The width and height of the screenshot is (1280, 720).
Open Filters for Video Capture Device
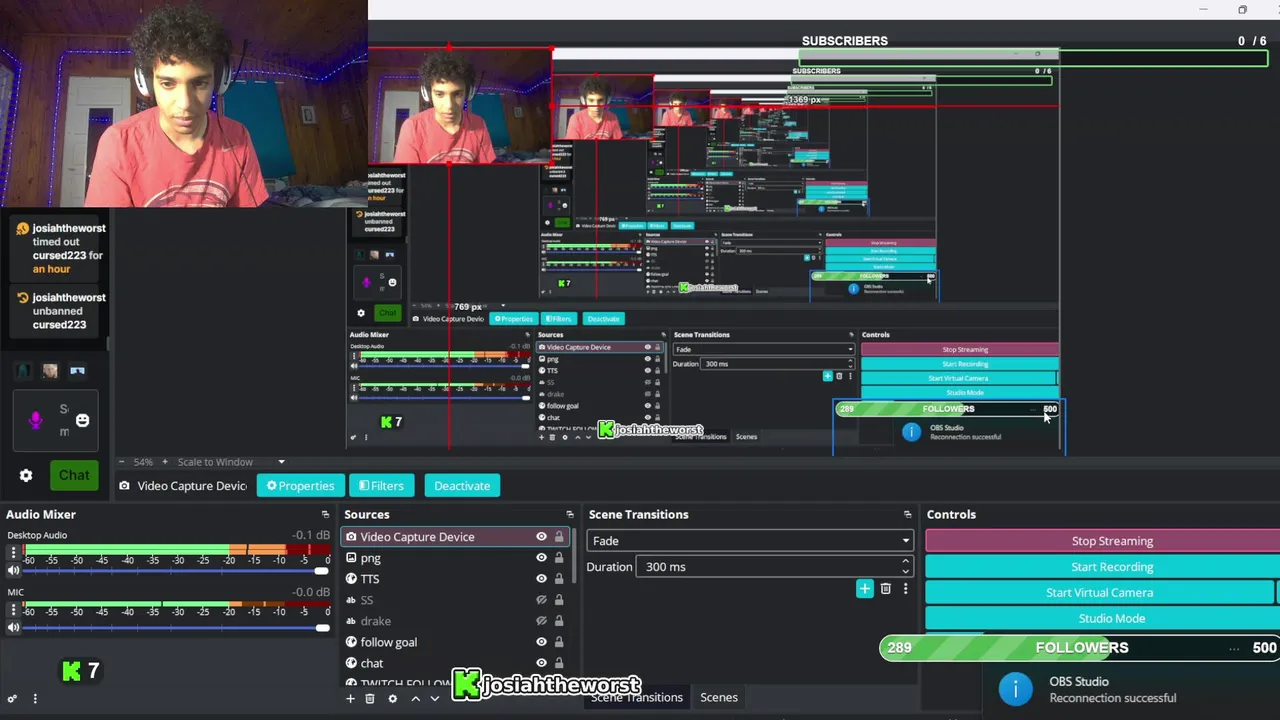point(381,486)
